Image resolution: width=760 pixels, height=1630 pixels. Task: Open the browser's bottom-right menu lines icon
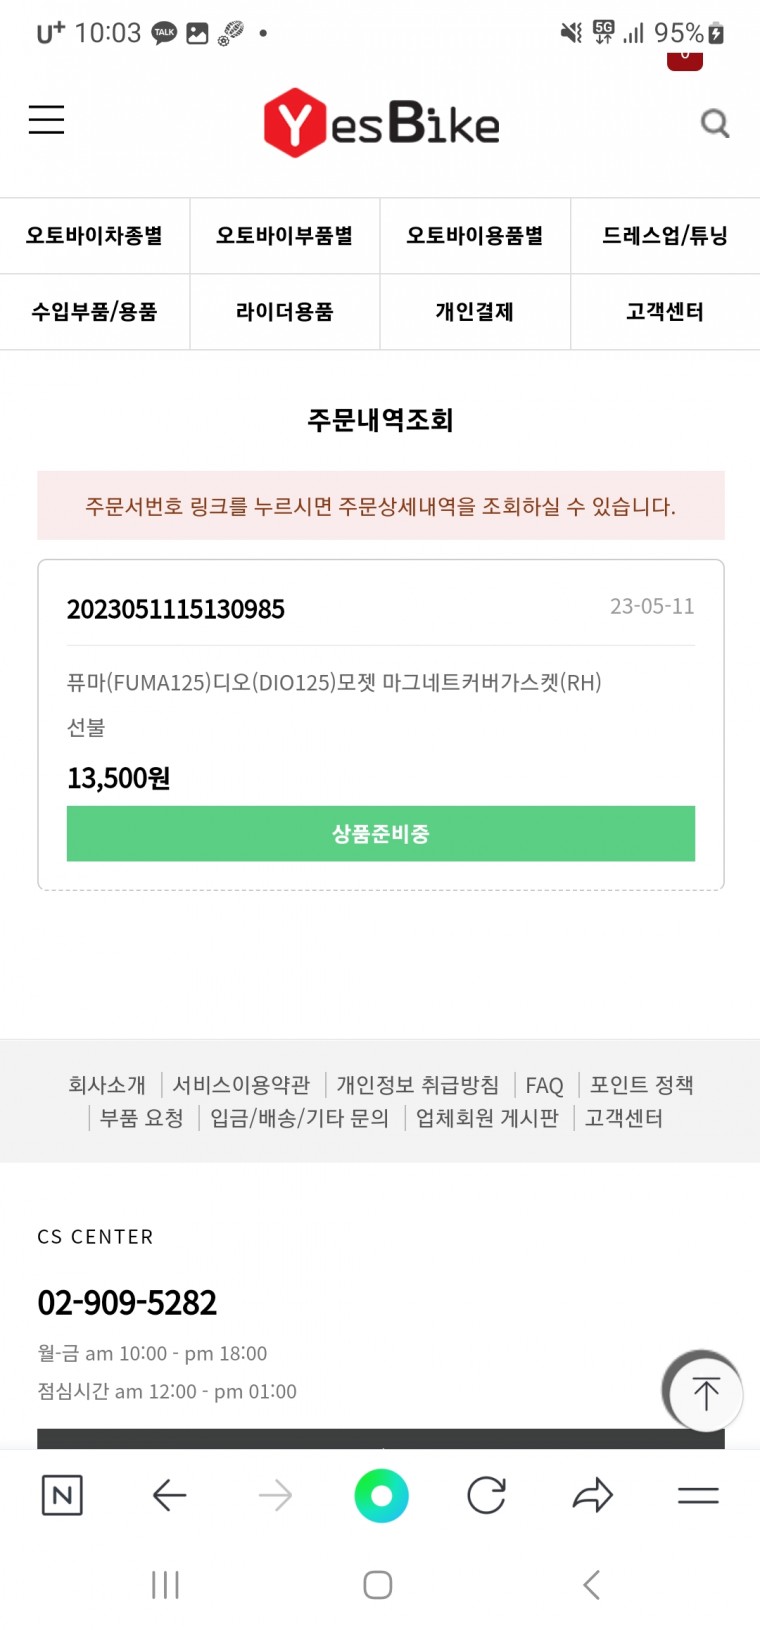[x=698, y=1495]
